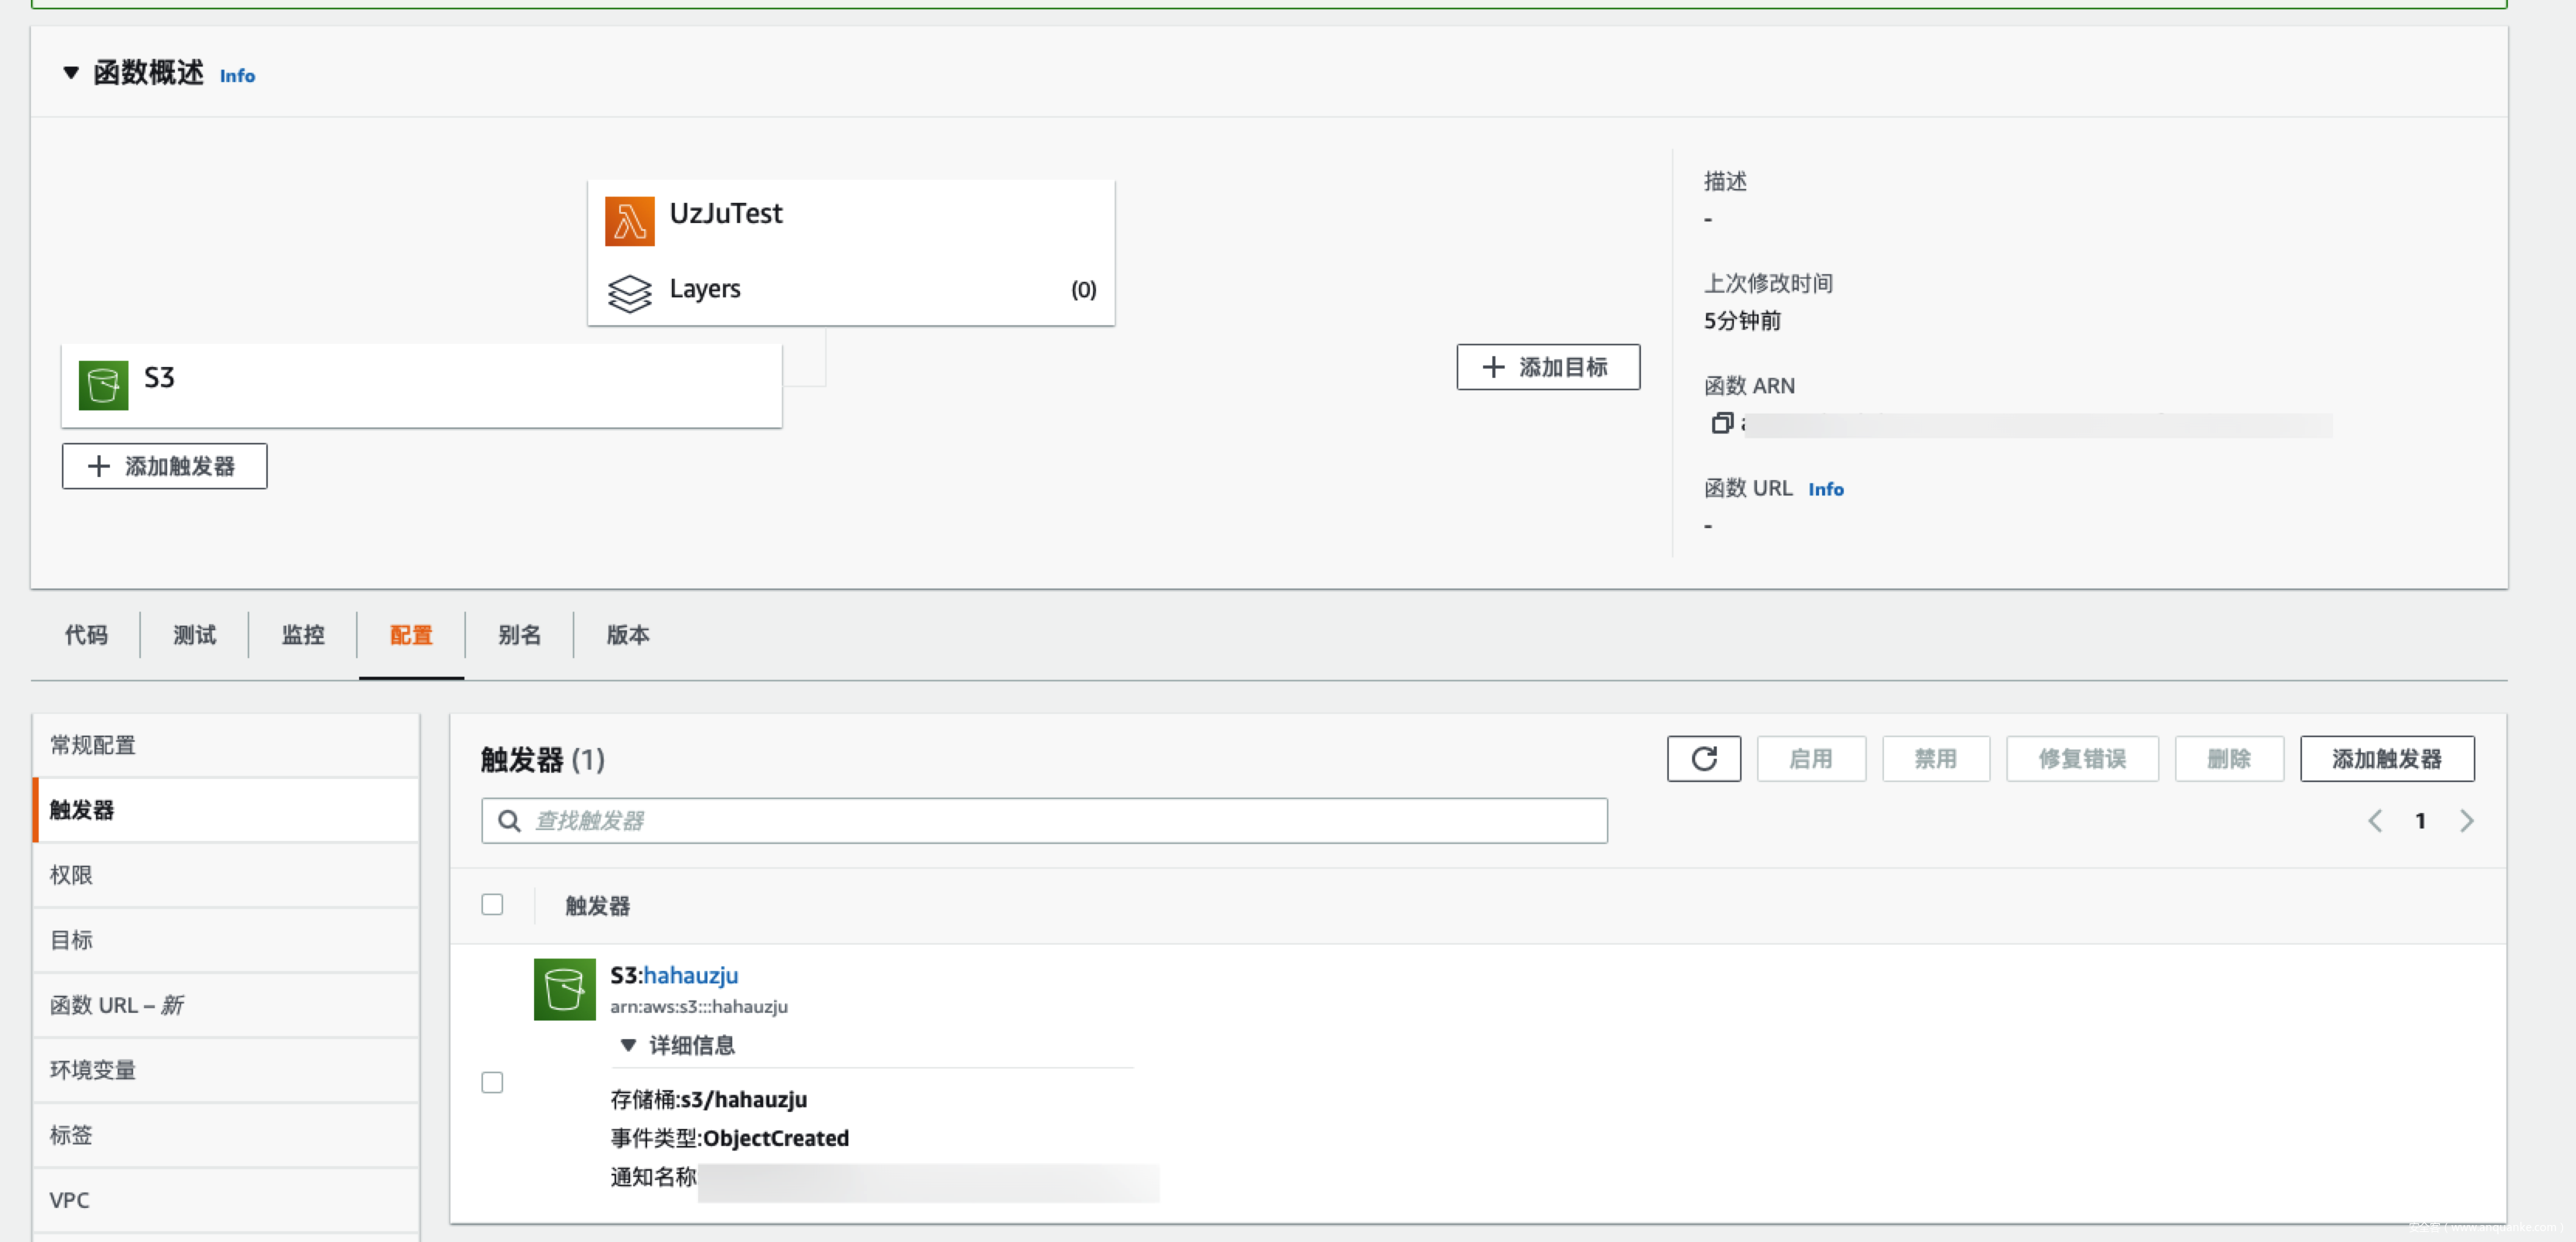The width and height of the screenshot is (2576, 1242).
Task: Open the 监控 tab
Action: click(x=303, y=635)
